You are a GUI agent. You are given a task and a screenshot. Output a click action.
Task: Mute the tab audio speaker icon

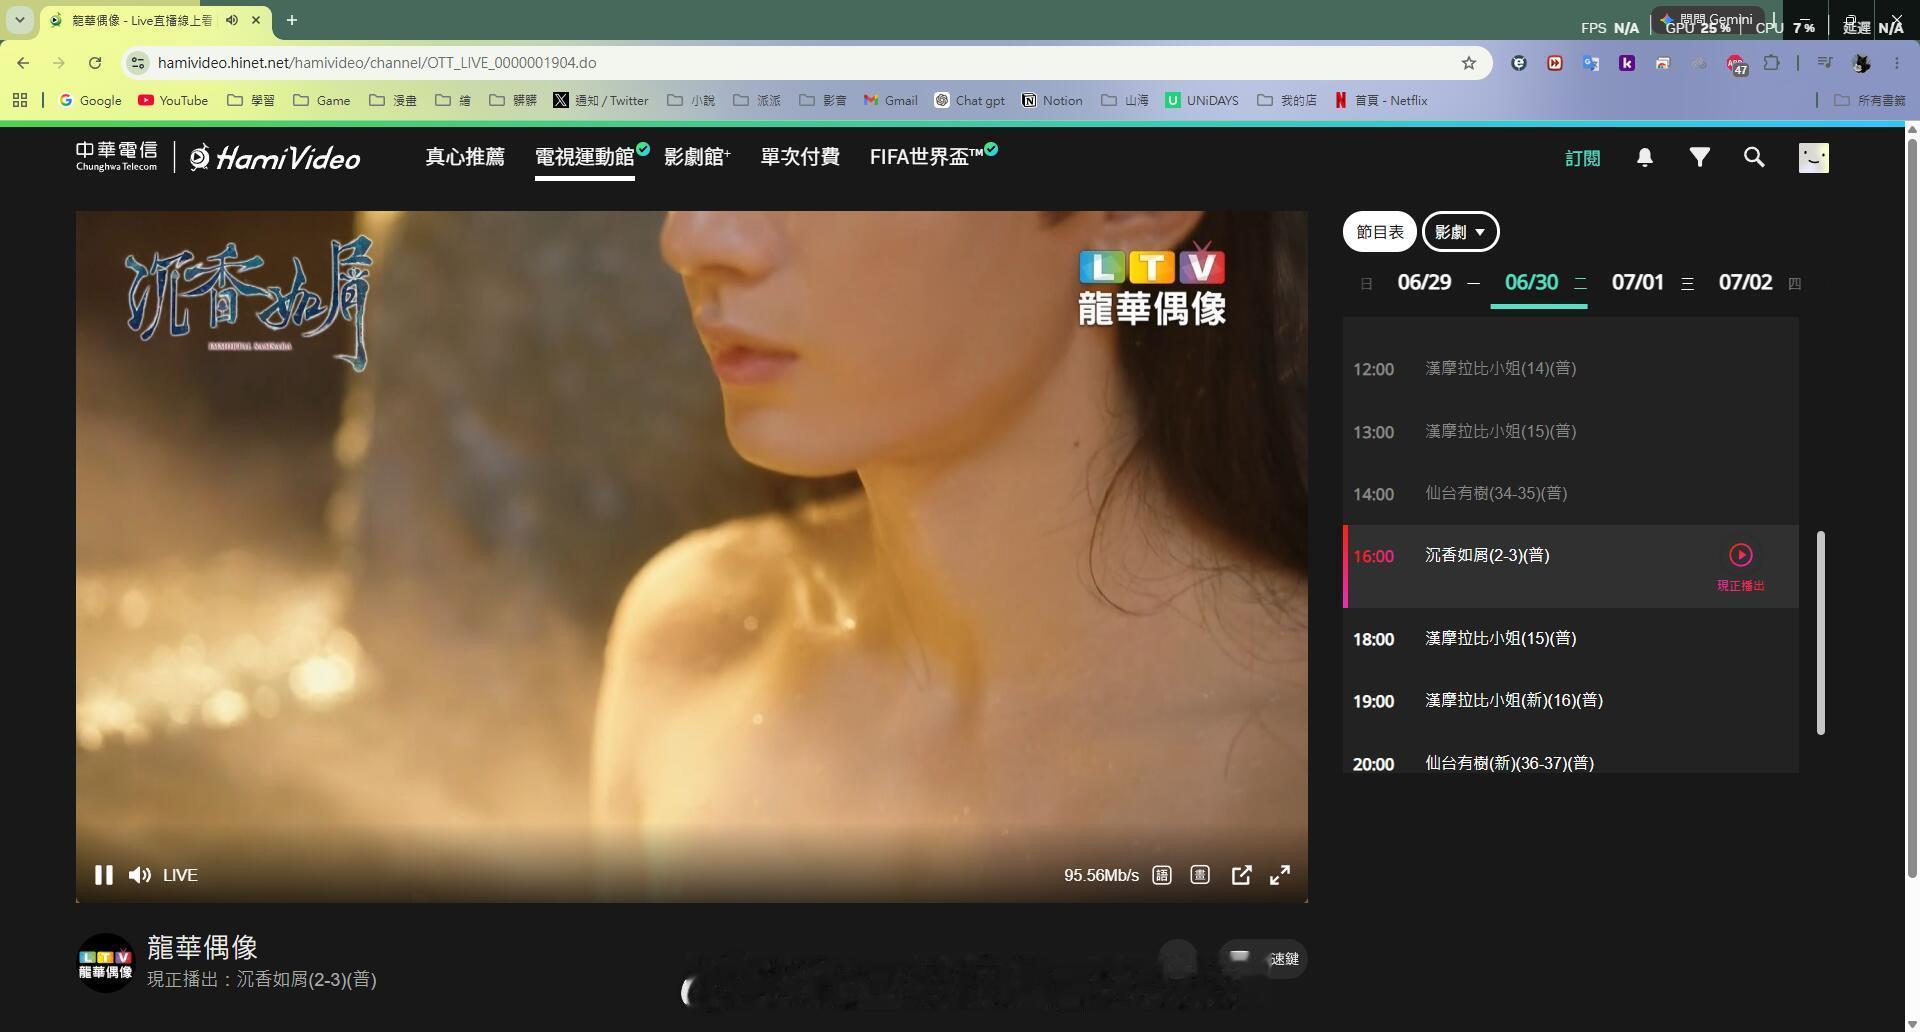point(232,20)
